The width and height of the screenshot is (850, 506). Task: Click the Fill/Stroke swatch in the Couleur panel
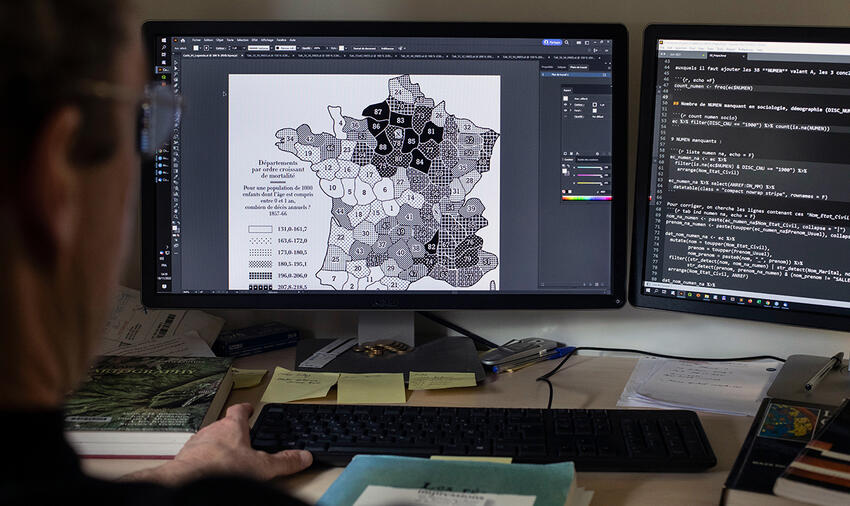pos(565,172)
